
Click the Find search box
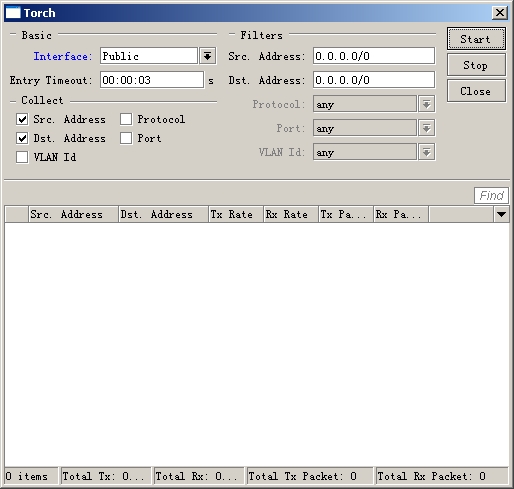(491, 195)
